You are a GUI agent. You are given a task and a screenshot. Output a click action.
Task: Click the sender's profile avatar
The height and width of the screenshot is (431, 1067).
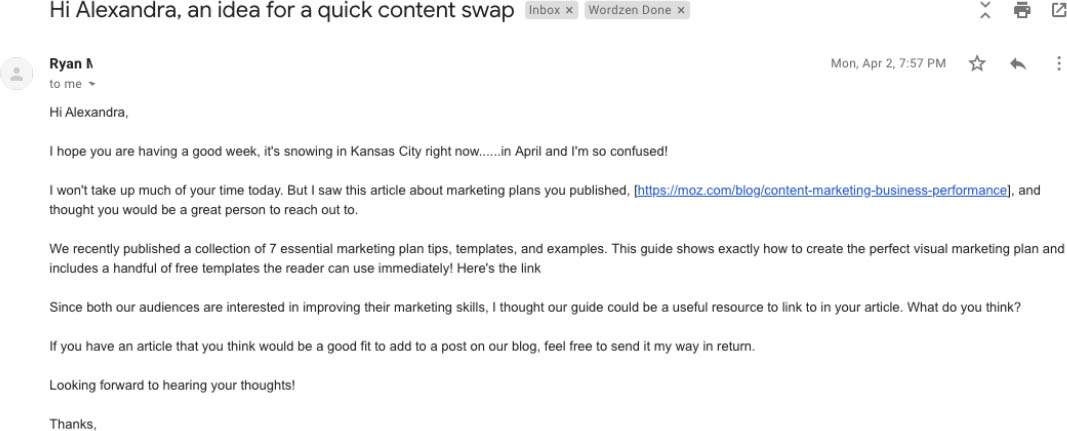pos(17,74)
